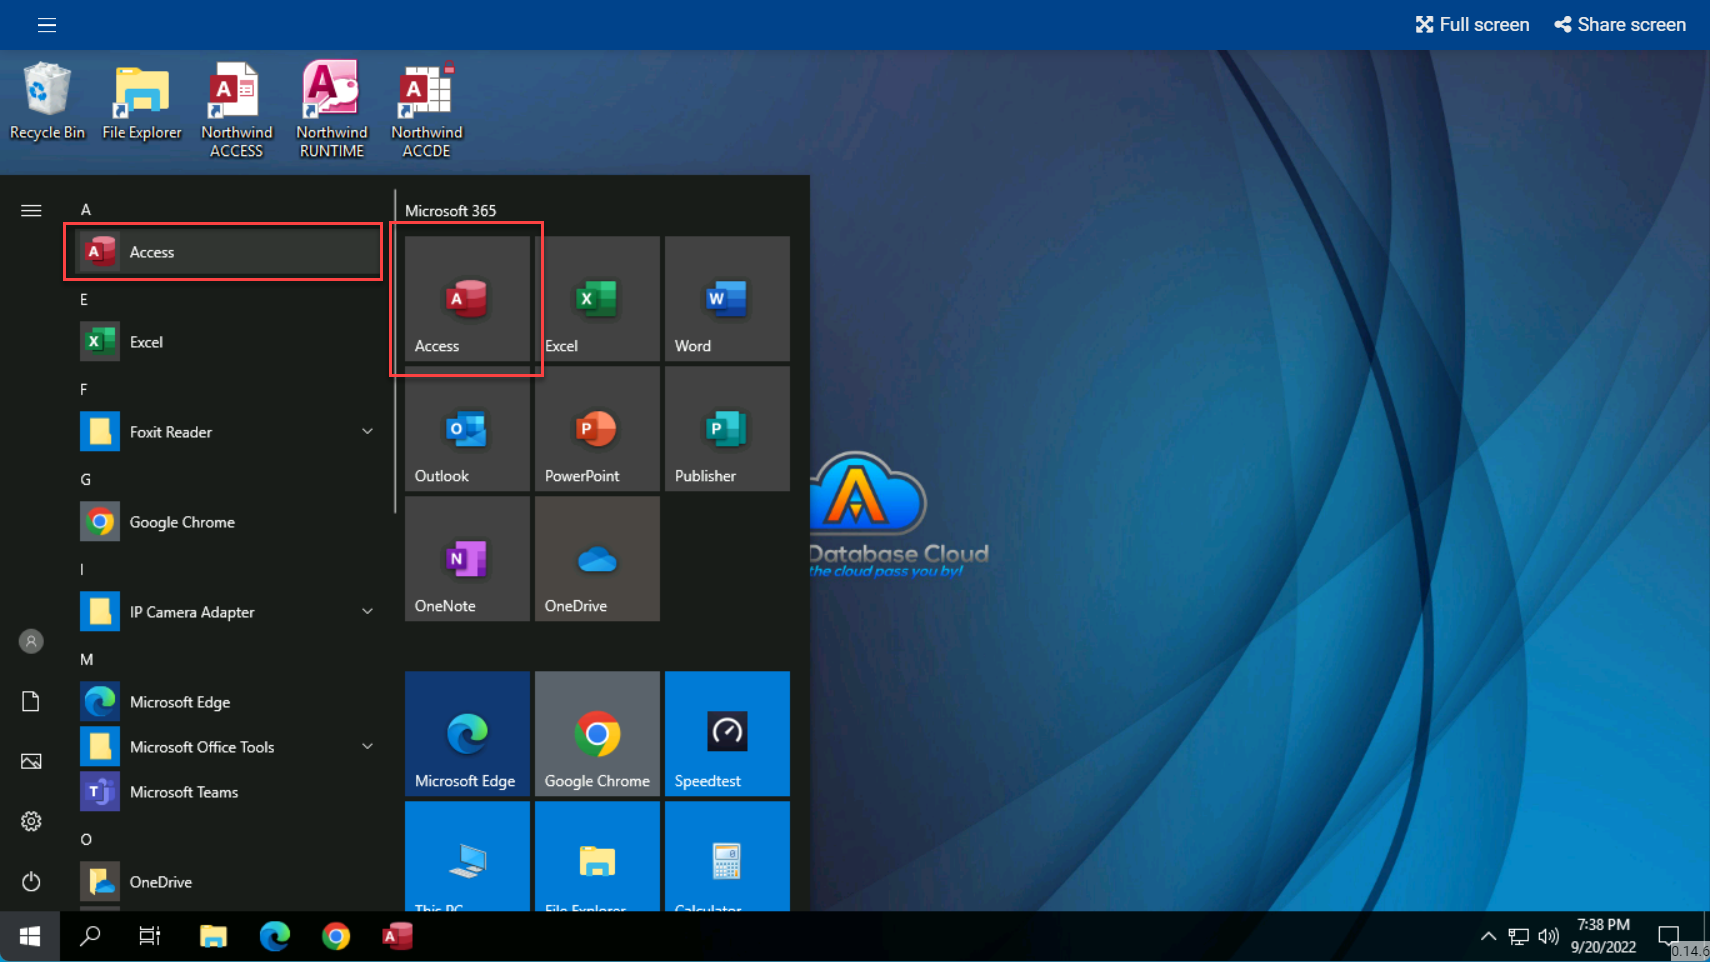The image size is (1710, 962).
Task: Open the This PC tile
Action: (x=467, y=857)
